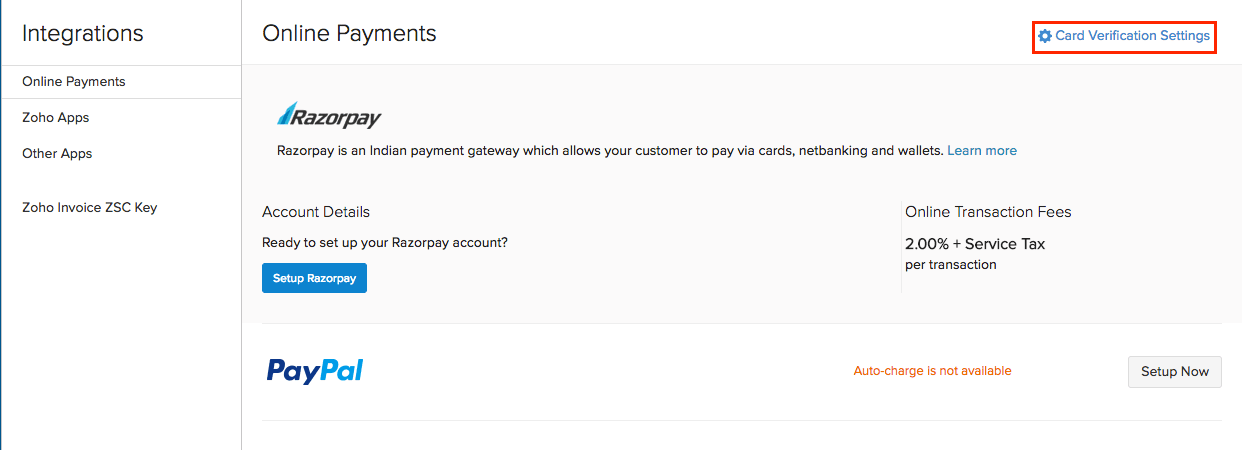Select Zoho Invoice ZSC Key in the sidebar
This screenshot has height=450, width=1242.
click(x=90, y=208)
